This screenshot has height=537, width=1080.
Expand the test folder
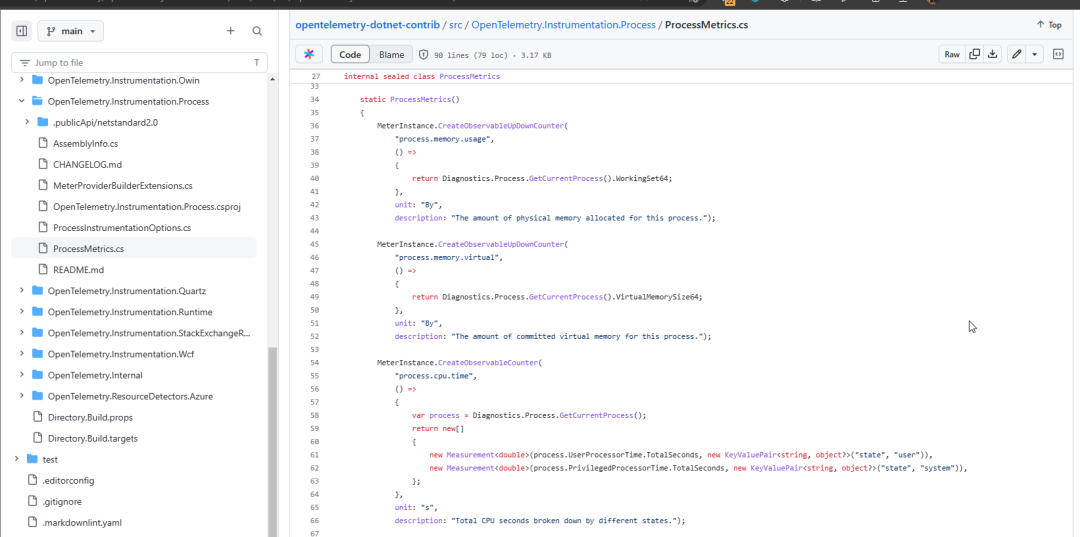click(x=17, y=459)
